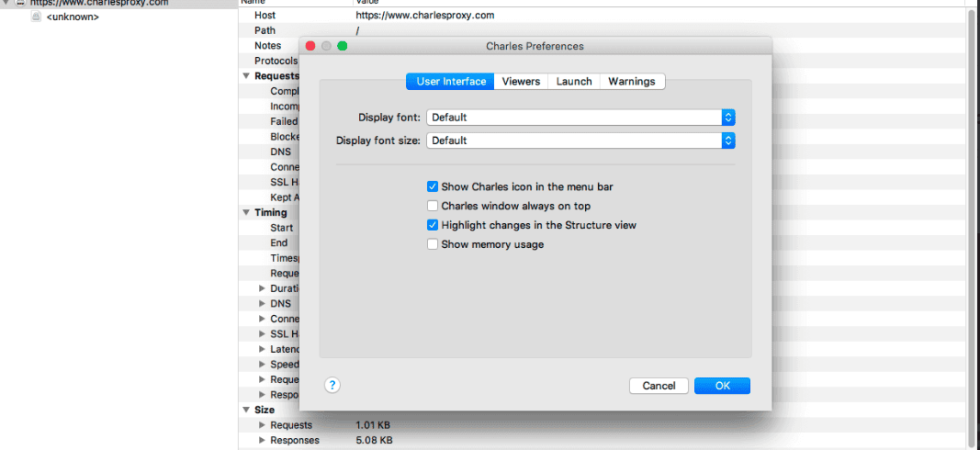Switch to the Viewers tab

pyautogui.click(x=521, y=81)
